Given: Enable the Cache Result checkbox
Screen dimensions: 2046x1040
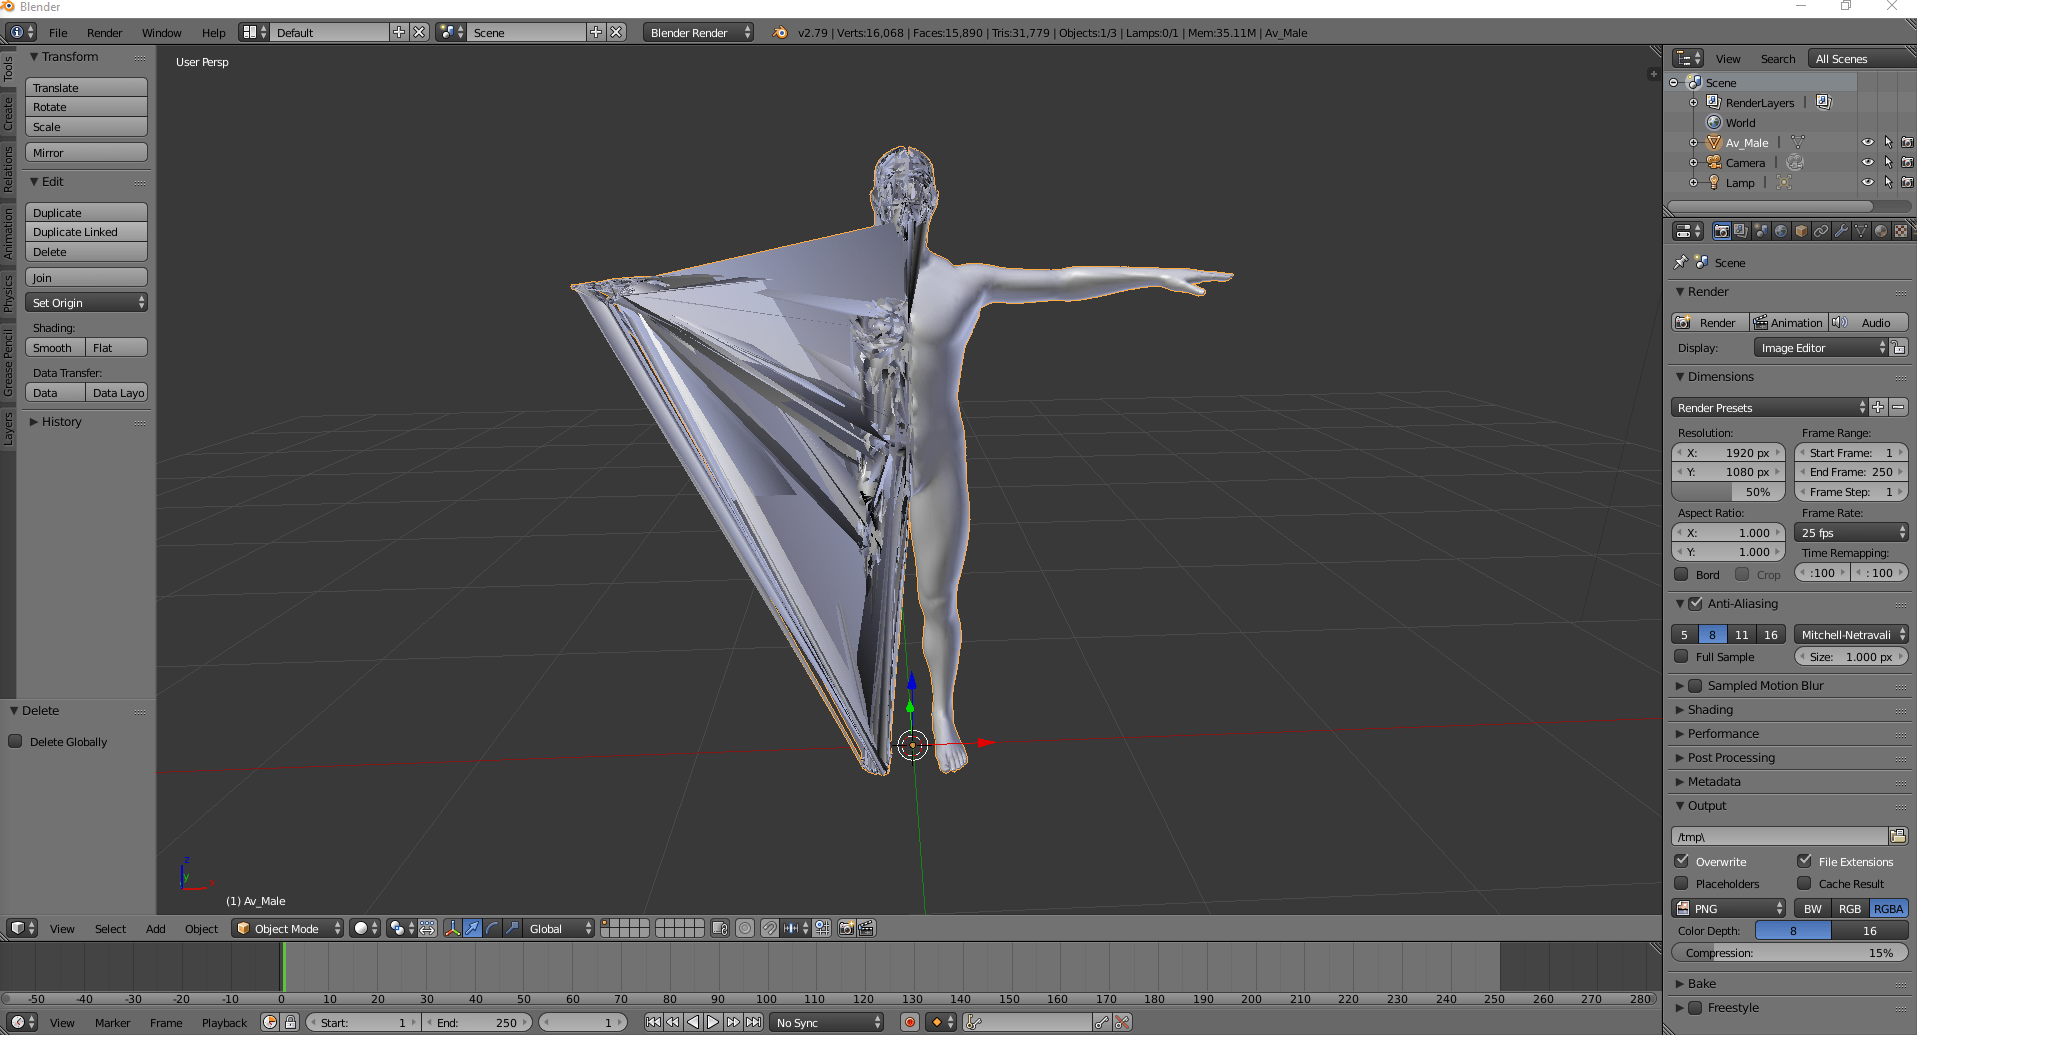Looking at the screenshot, I should [x=1804, y=883].
